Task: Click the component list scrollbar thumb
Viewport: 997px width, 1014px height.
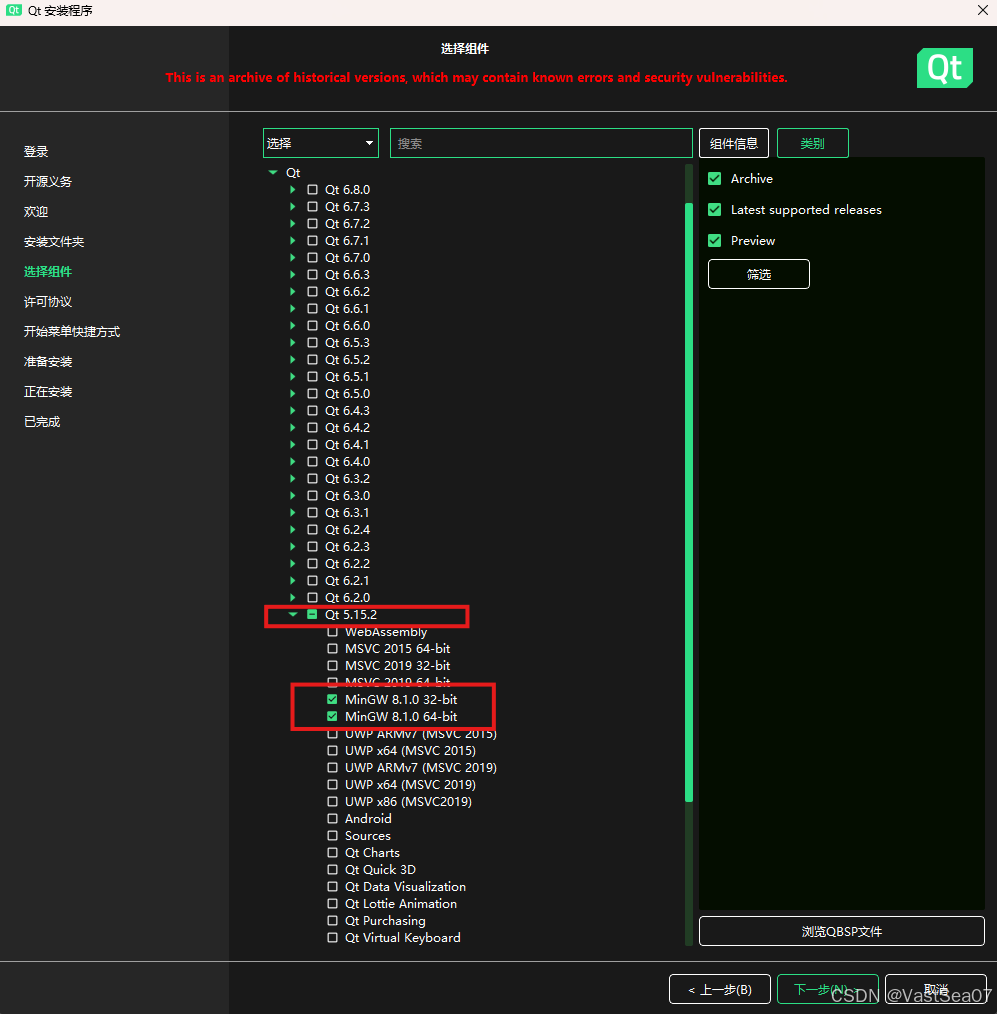Action: pos(689,502)
